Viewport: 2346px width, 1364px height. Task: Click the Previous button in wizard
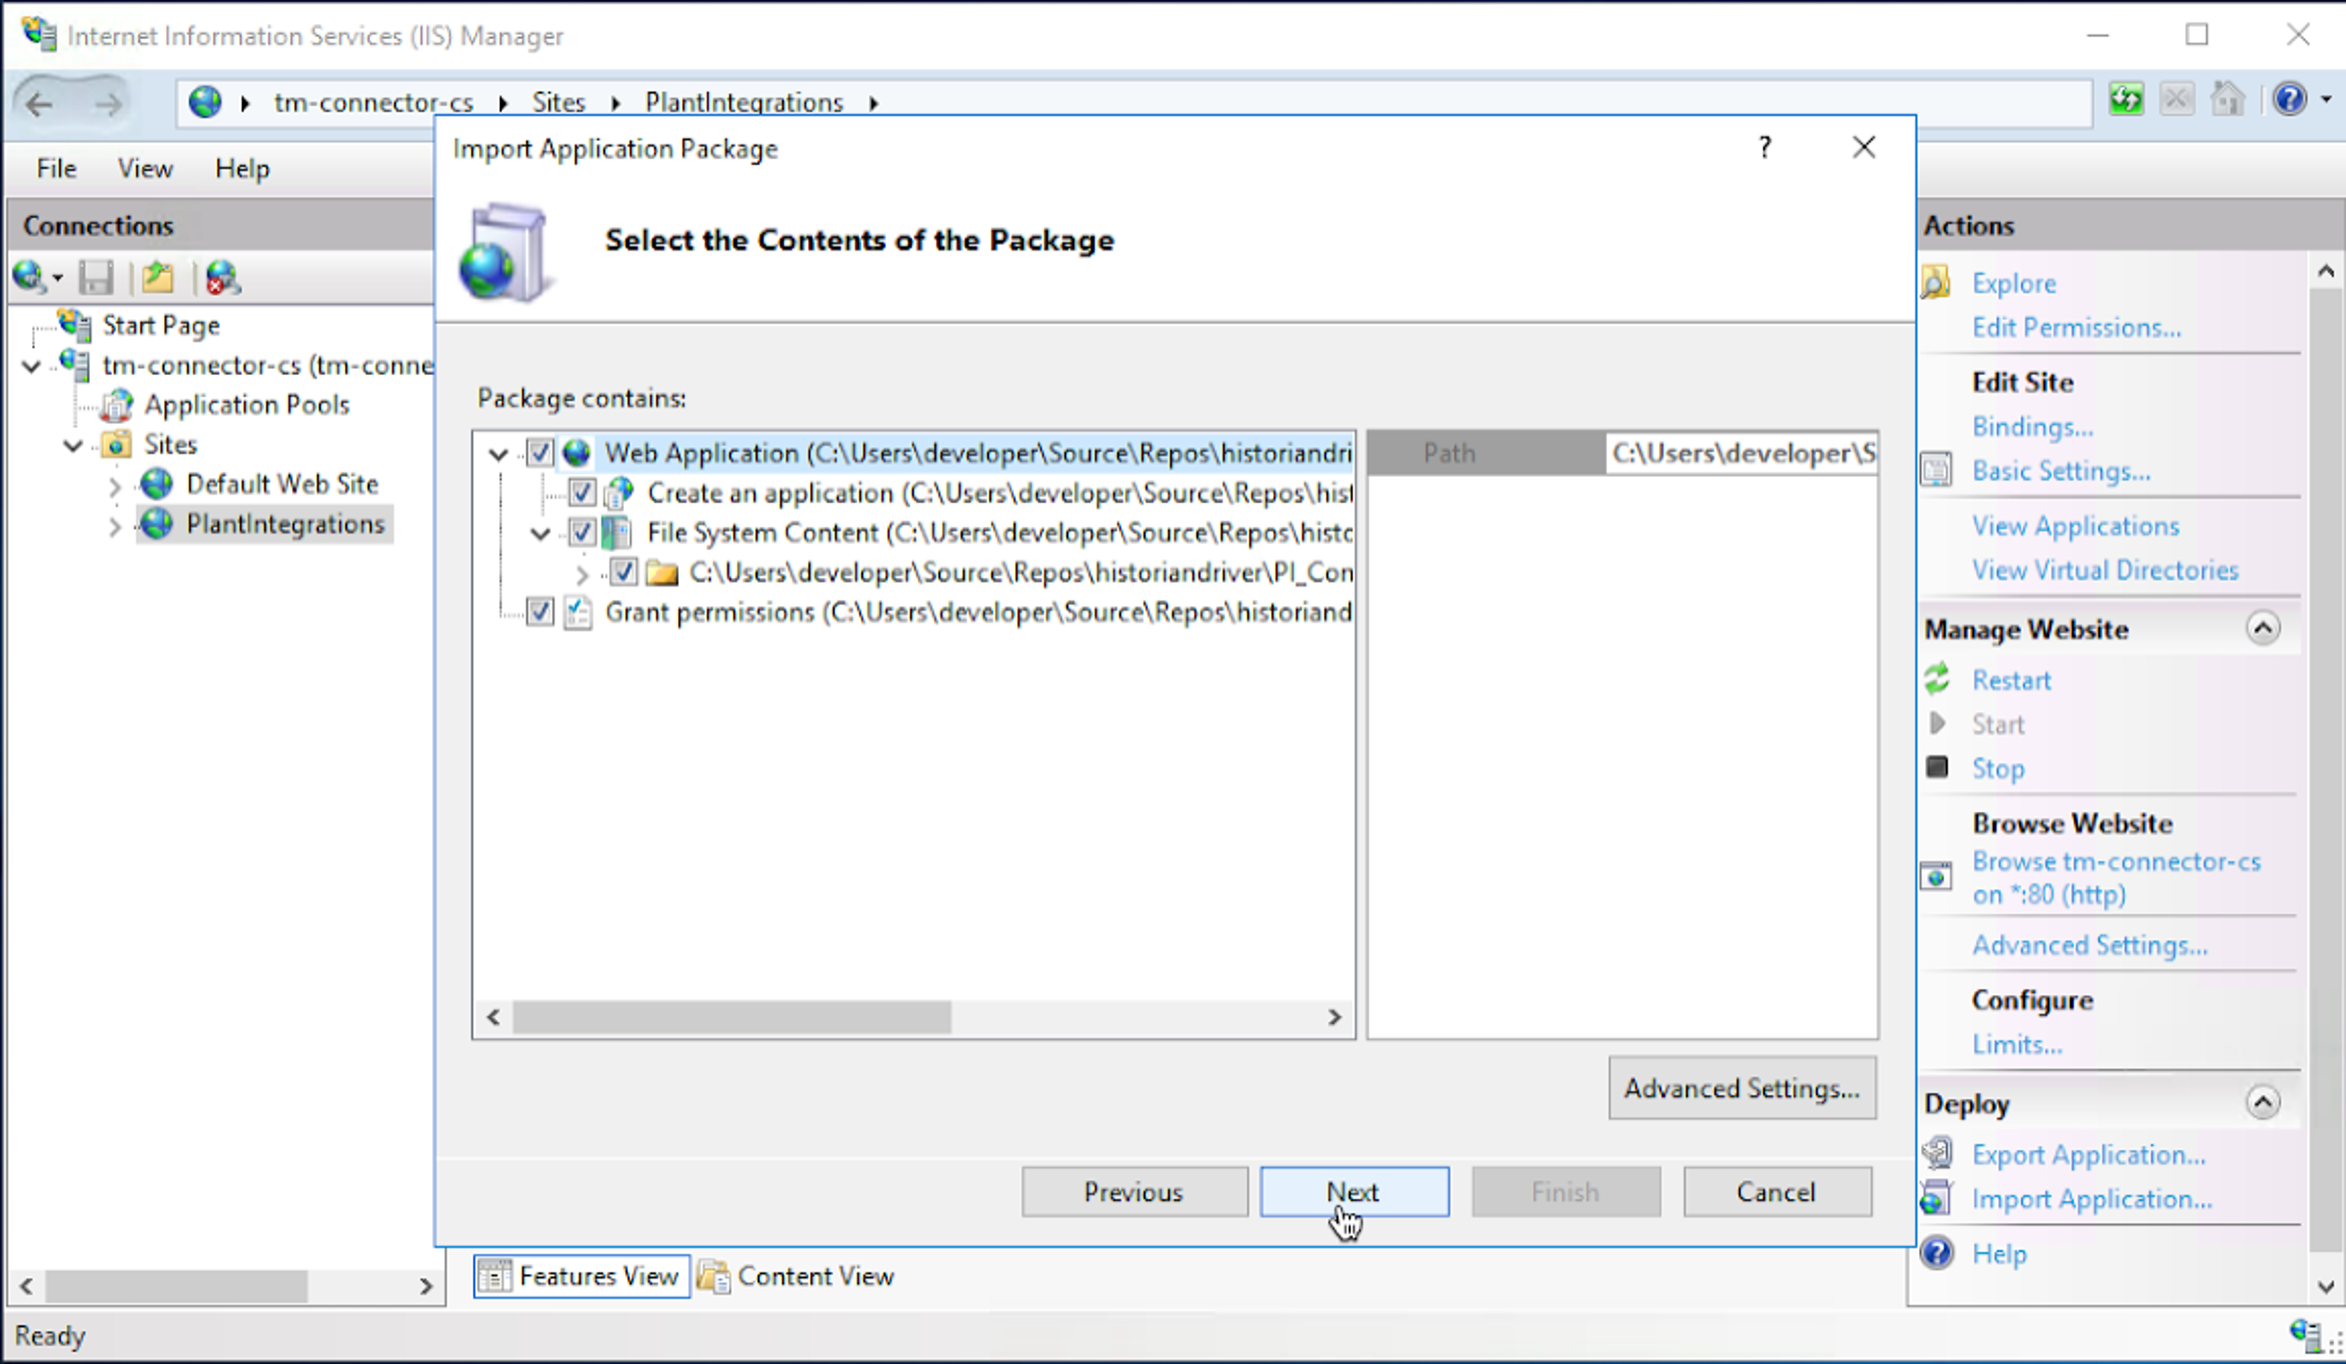1134,1192
